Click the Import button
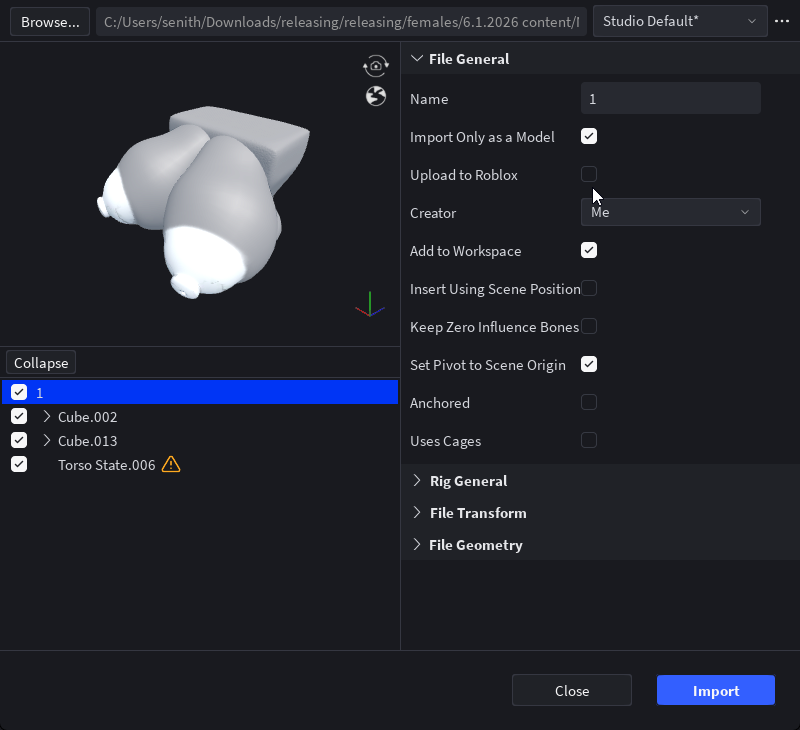 click(716, 691)
